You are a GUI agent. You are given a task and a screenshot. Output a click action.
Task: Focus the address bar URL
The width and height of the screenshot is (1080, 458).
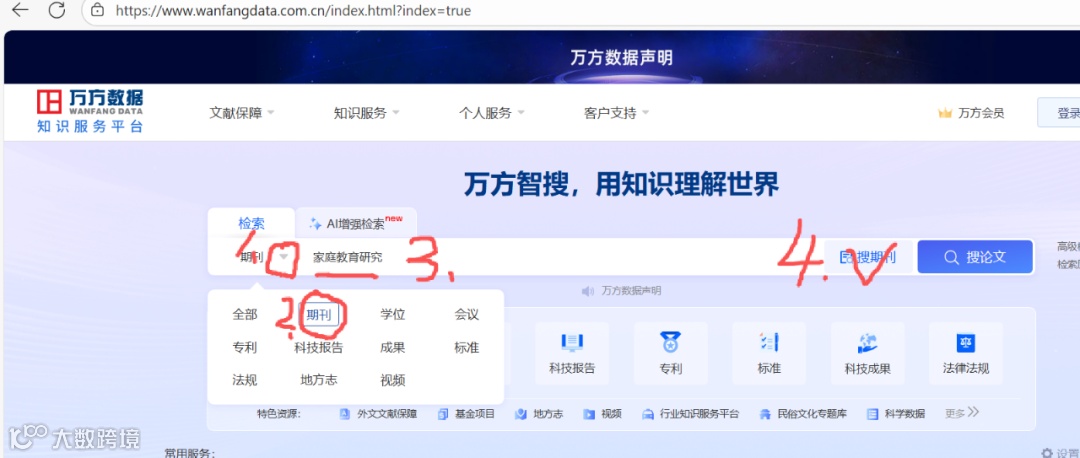[293, 10]
